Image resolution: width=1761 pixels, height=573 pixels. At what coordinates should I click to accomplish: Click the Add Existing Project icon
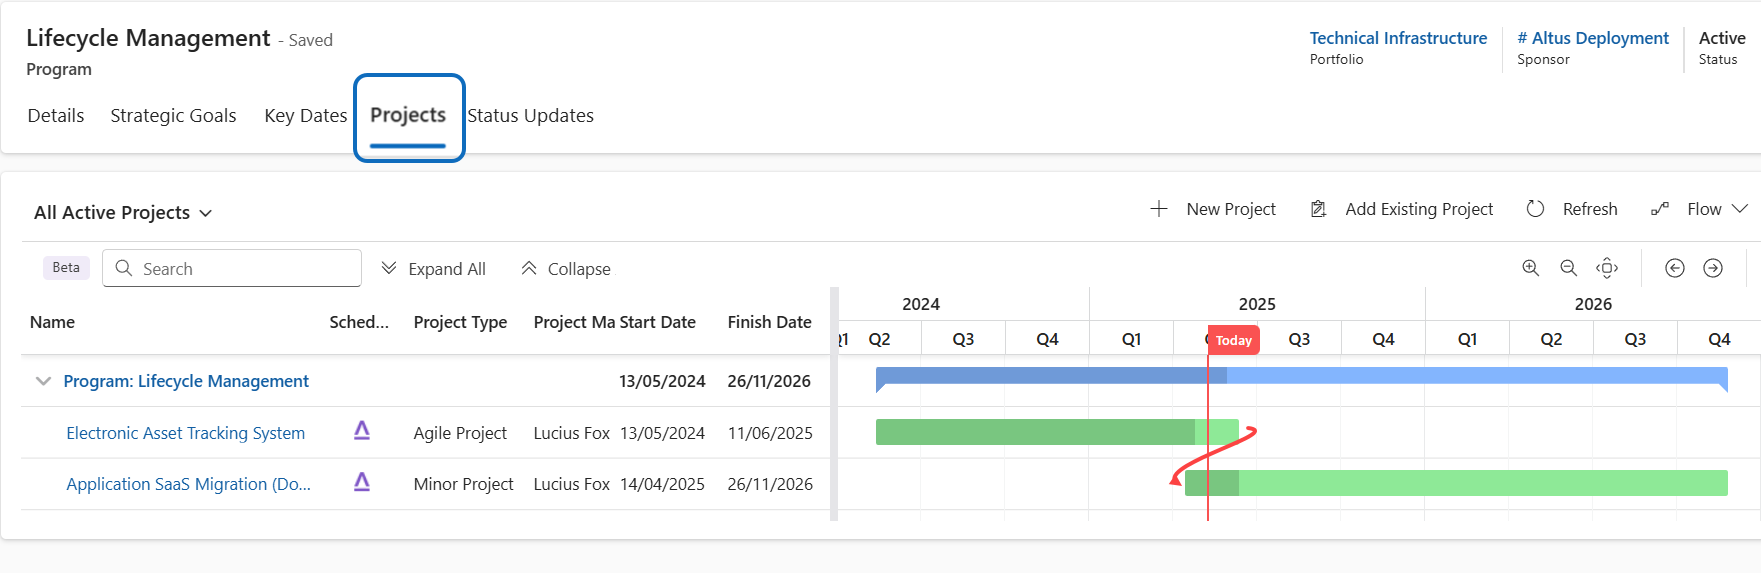coord(1319,209)
